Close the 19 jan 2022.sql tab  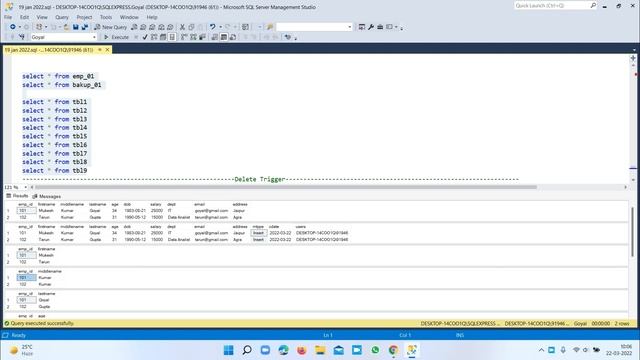[x=107, y=50]
